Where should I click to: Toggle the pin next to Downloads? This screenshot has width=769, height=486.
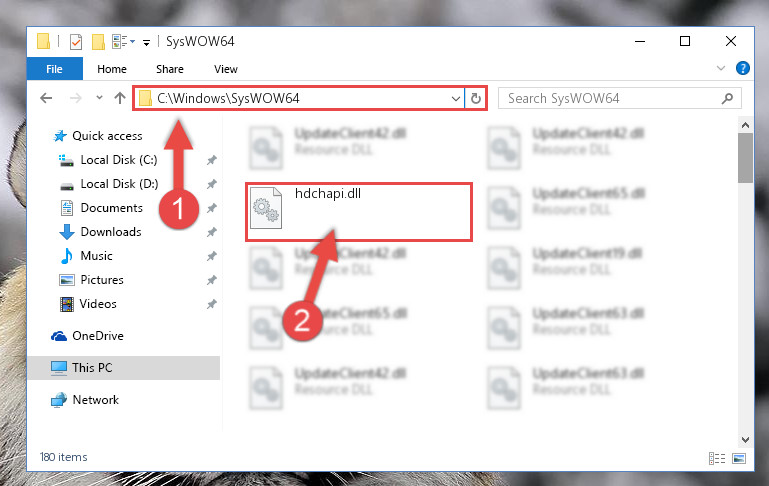click(x=211, y=232)
